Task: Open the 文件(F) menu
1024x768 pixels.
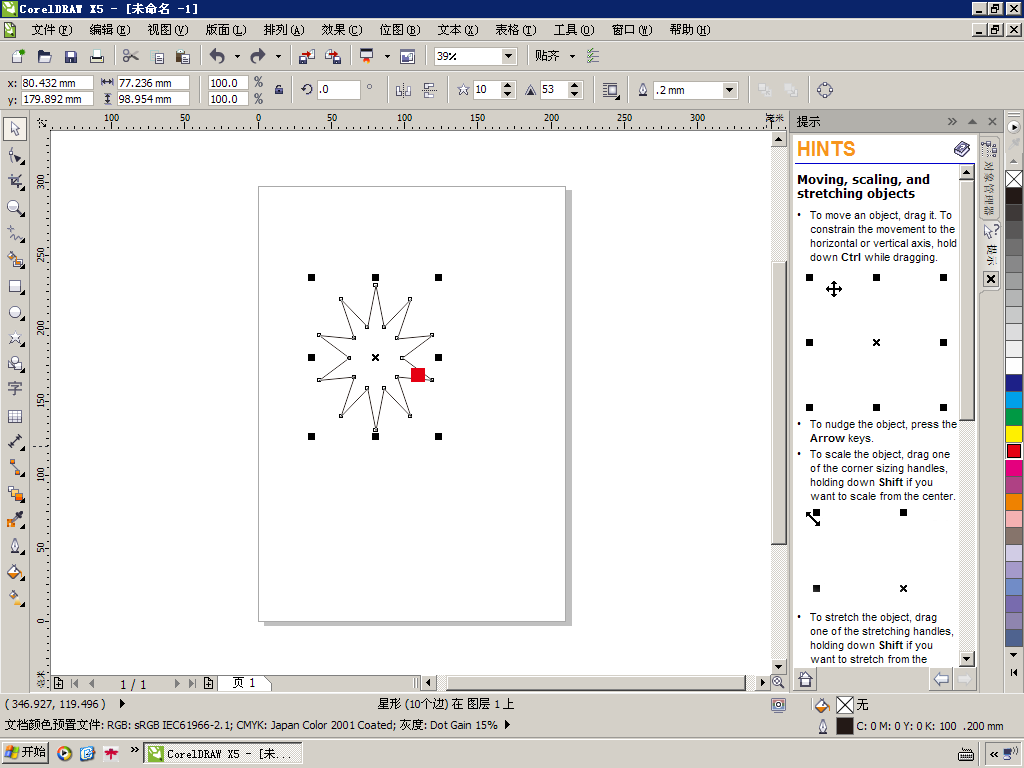Action: coord(51,30)
